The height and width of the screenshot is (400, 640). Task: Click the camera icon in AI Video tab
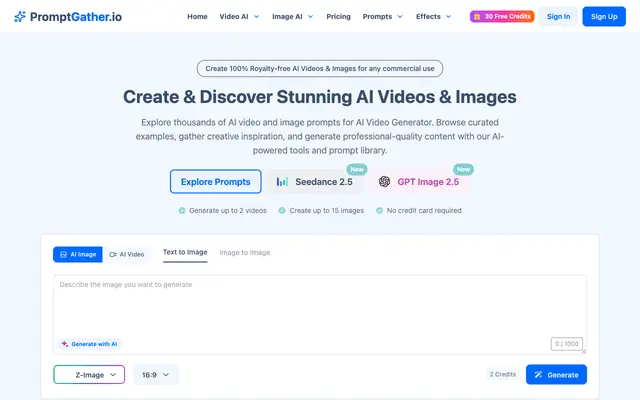coord(113,254)
